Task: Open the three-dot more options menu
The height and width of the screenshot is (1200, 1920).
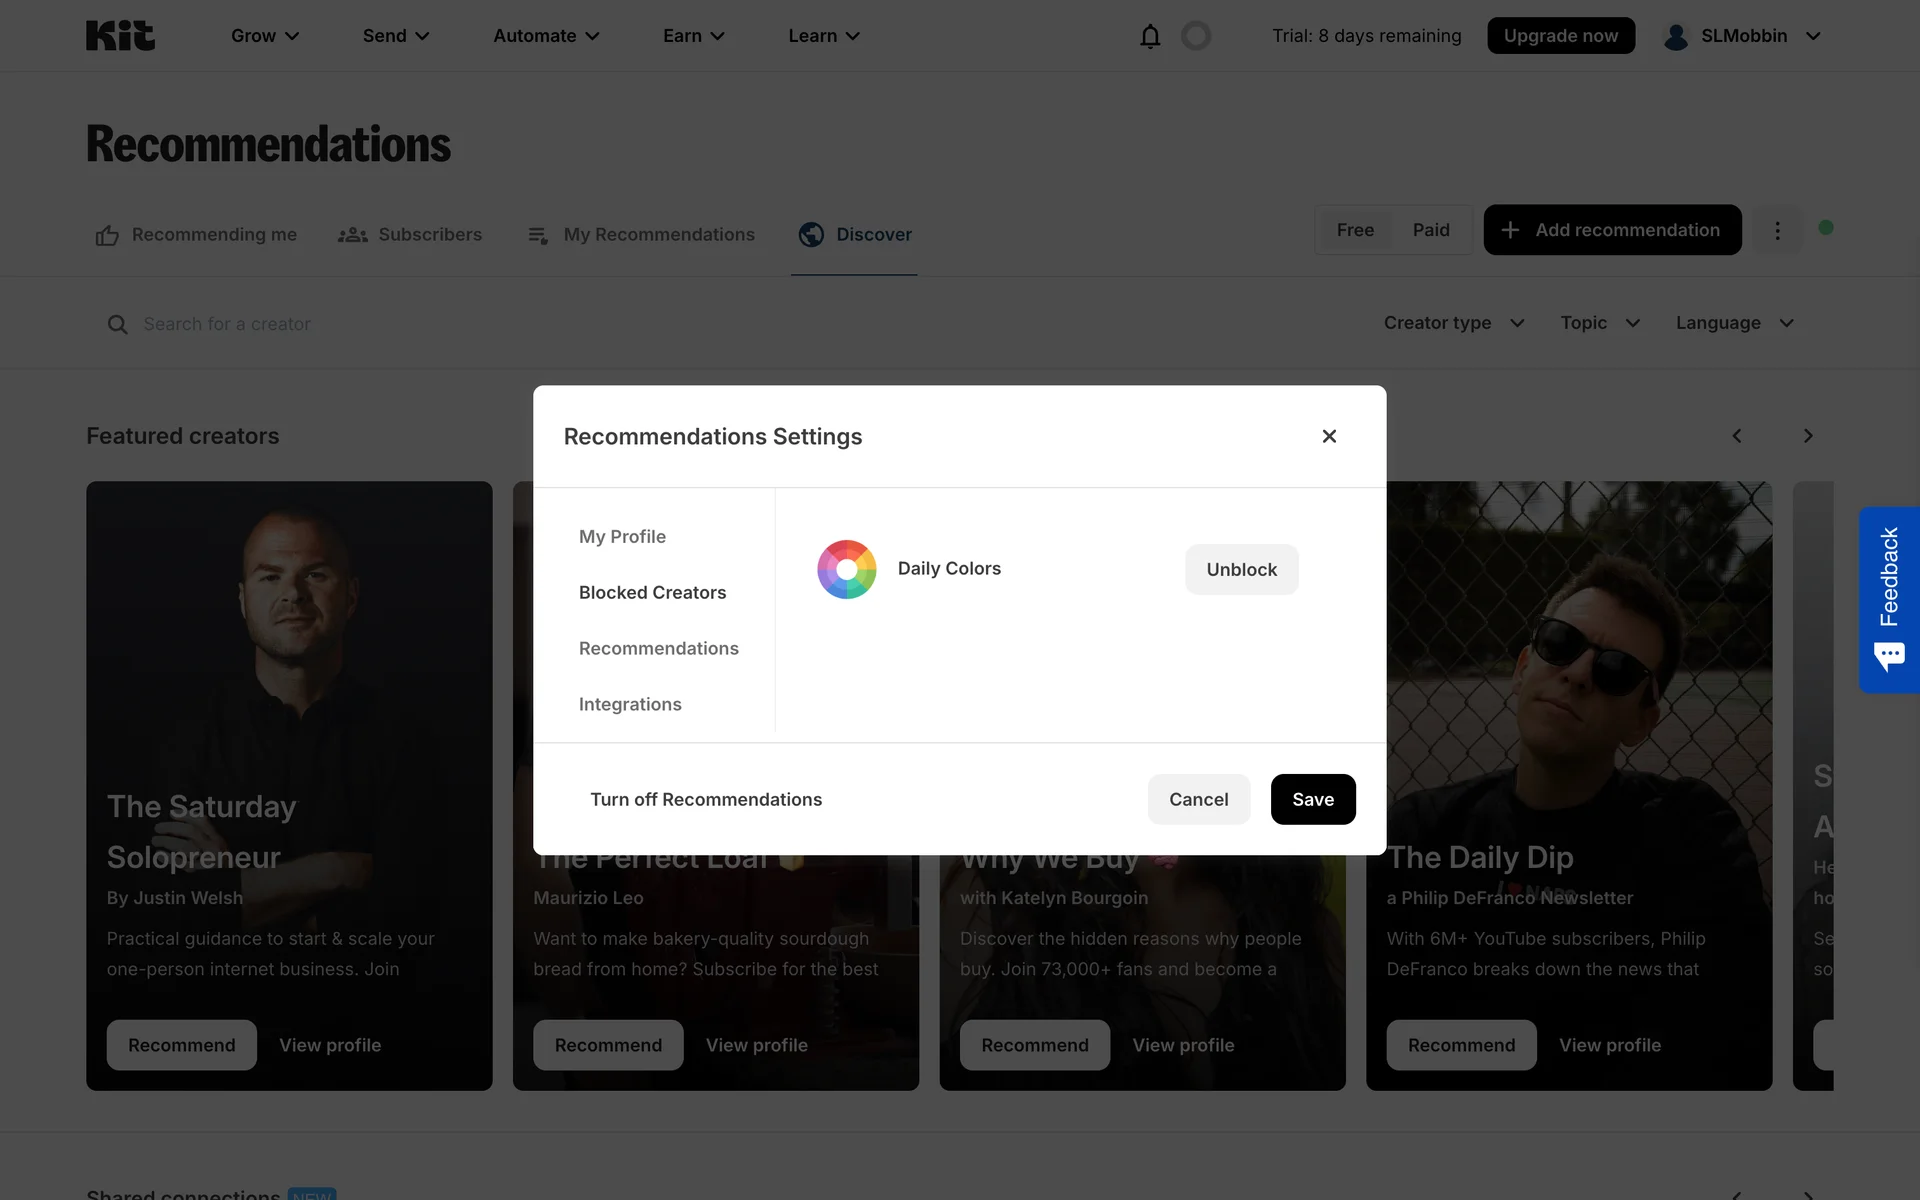Action: [x=1777, y=230]
